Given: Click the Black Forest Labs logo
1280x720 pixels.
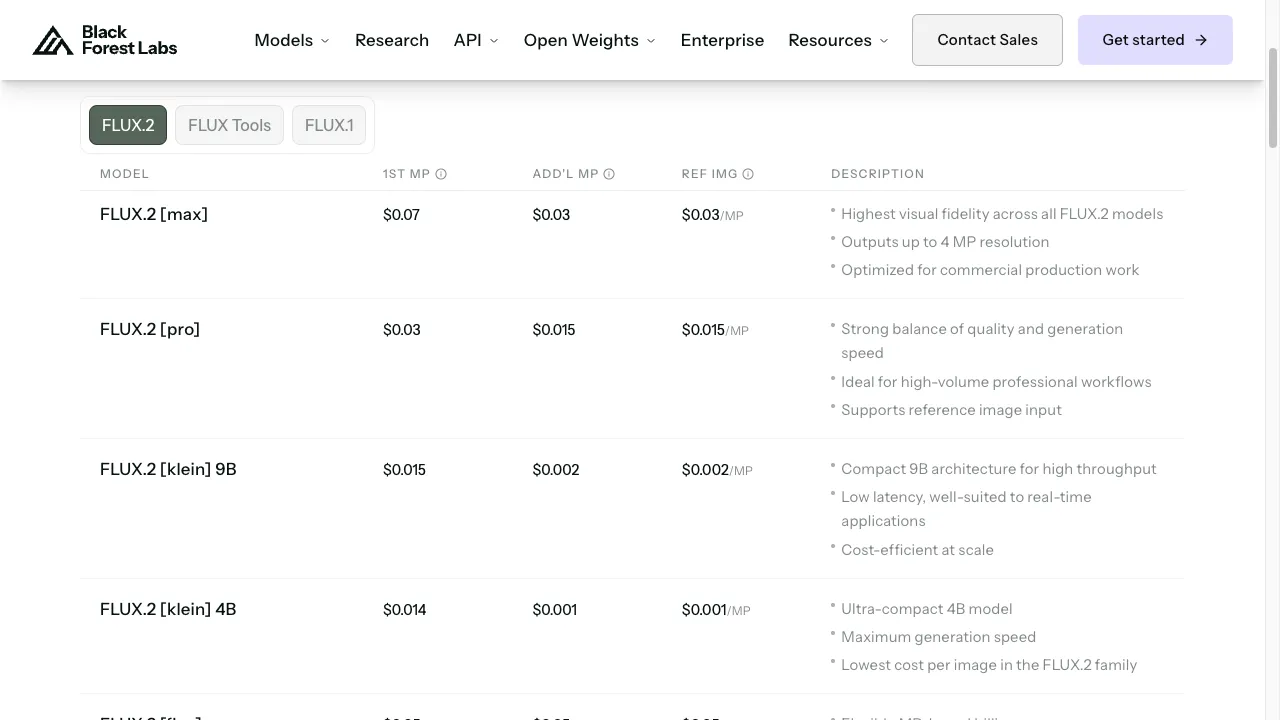Looking at the screenshot, I should click(105, 40).
